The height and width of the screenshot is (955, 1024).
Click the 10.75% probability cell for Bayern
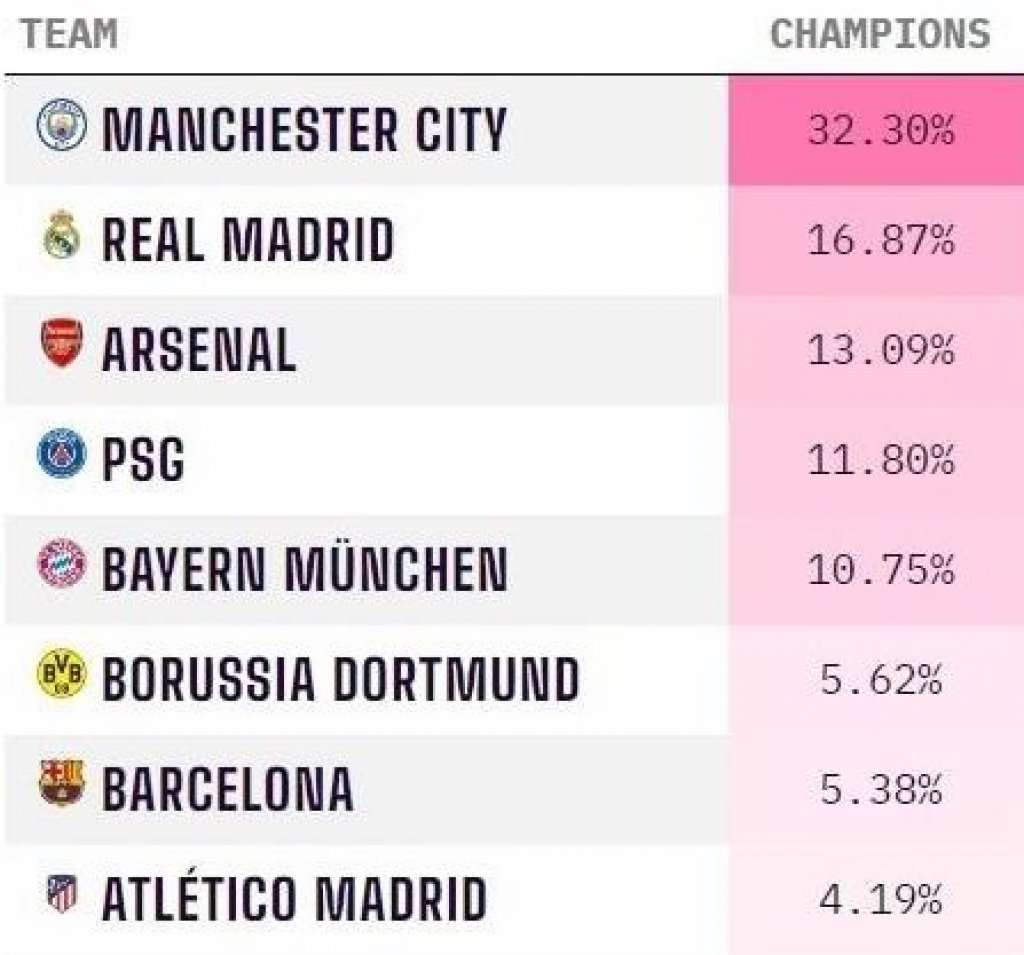point(875,570)
